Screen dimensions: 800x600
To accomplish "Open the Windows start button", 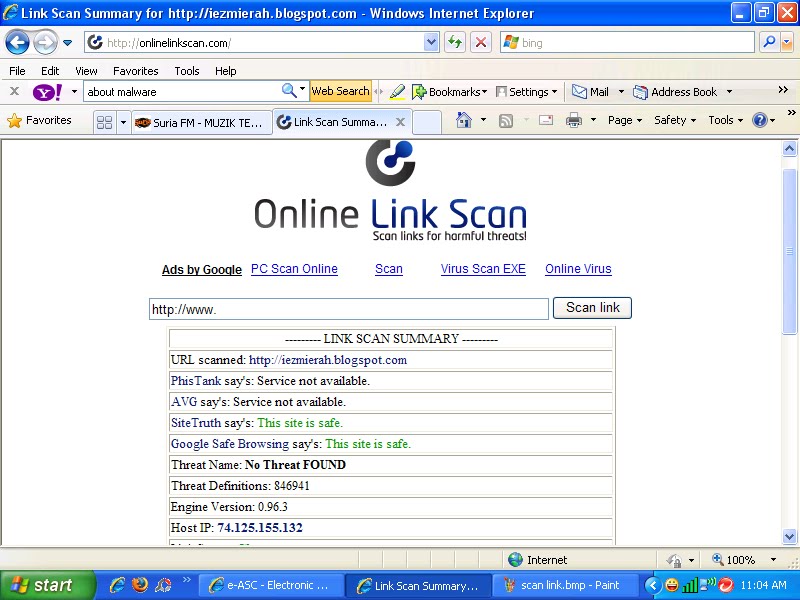I will coord(46,585).
